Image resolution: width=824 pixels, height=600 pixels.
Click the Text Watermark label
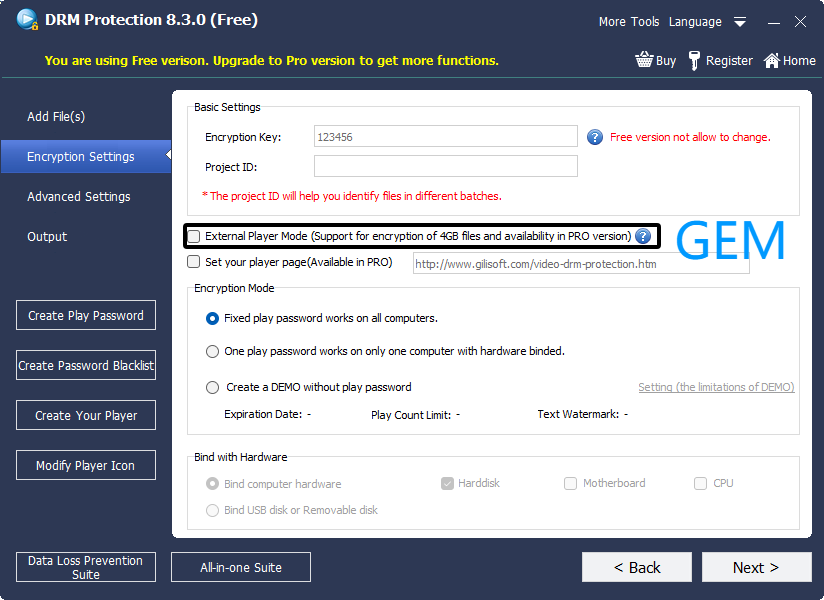578,414
